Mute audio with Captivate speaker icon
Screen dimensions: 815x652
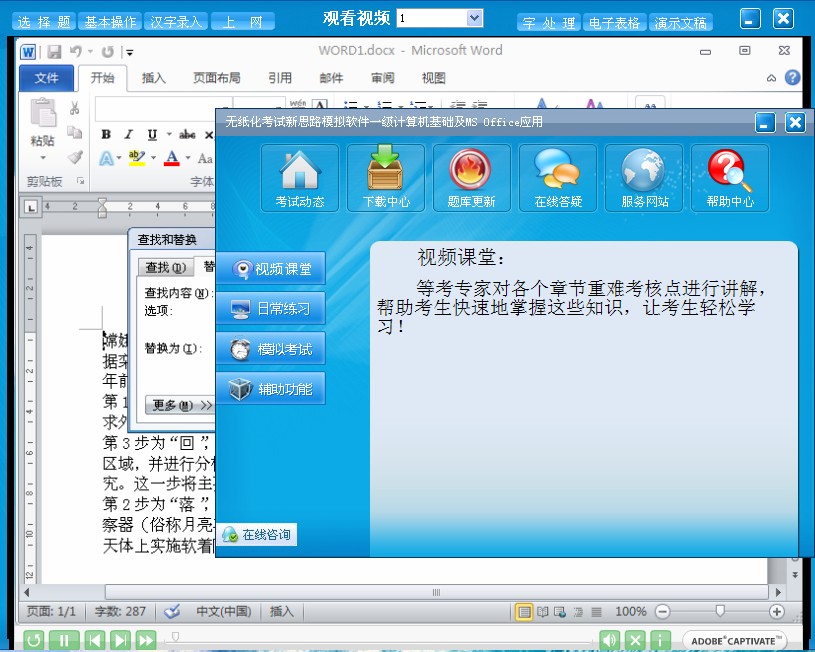tap(610, 640)
